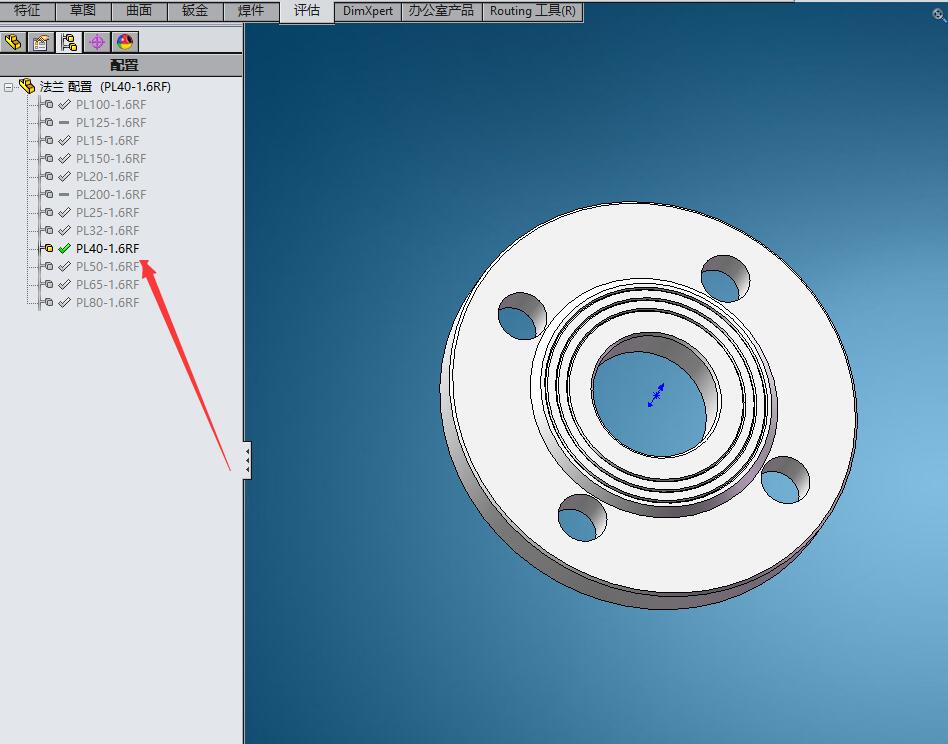Select the PL80-1.6RF configuration
Screen dimensions: 948x744
coord(107,303)
